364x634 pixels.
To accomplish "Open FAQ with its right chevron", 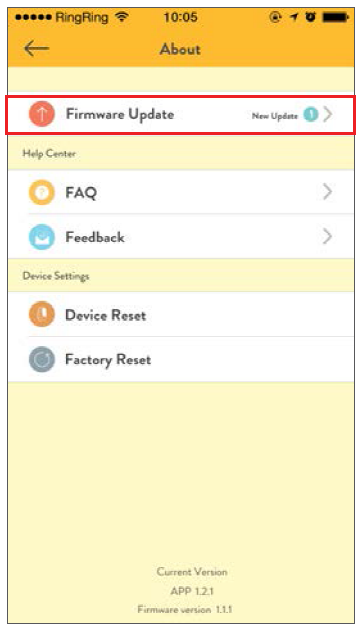I will click(x=328, y=192).
